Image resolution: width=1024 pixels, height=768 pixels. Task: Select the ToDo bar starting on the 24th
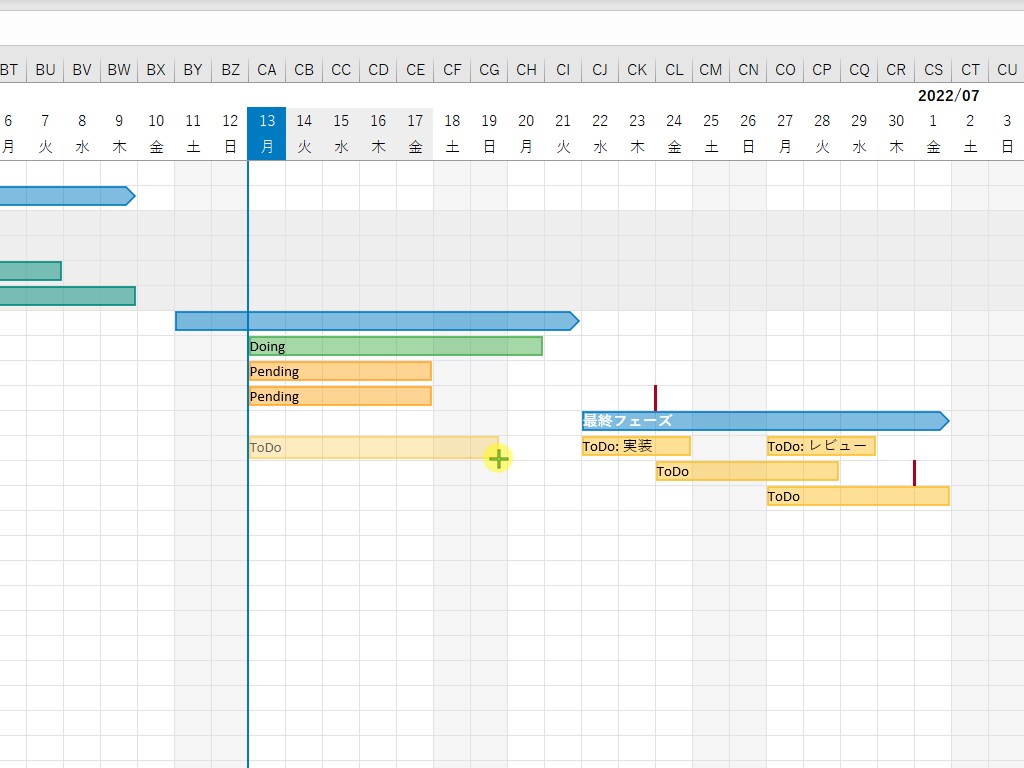point(747,471)
